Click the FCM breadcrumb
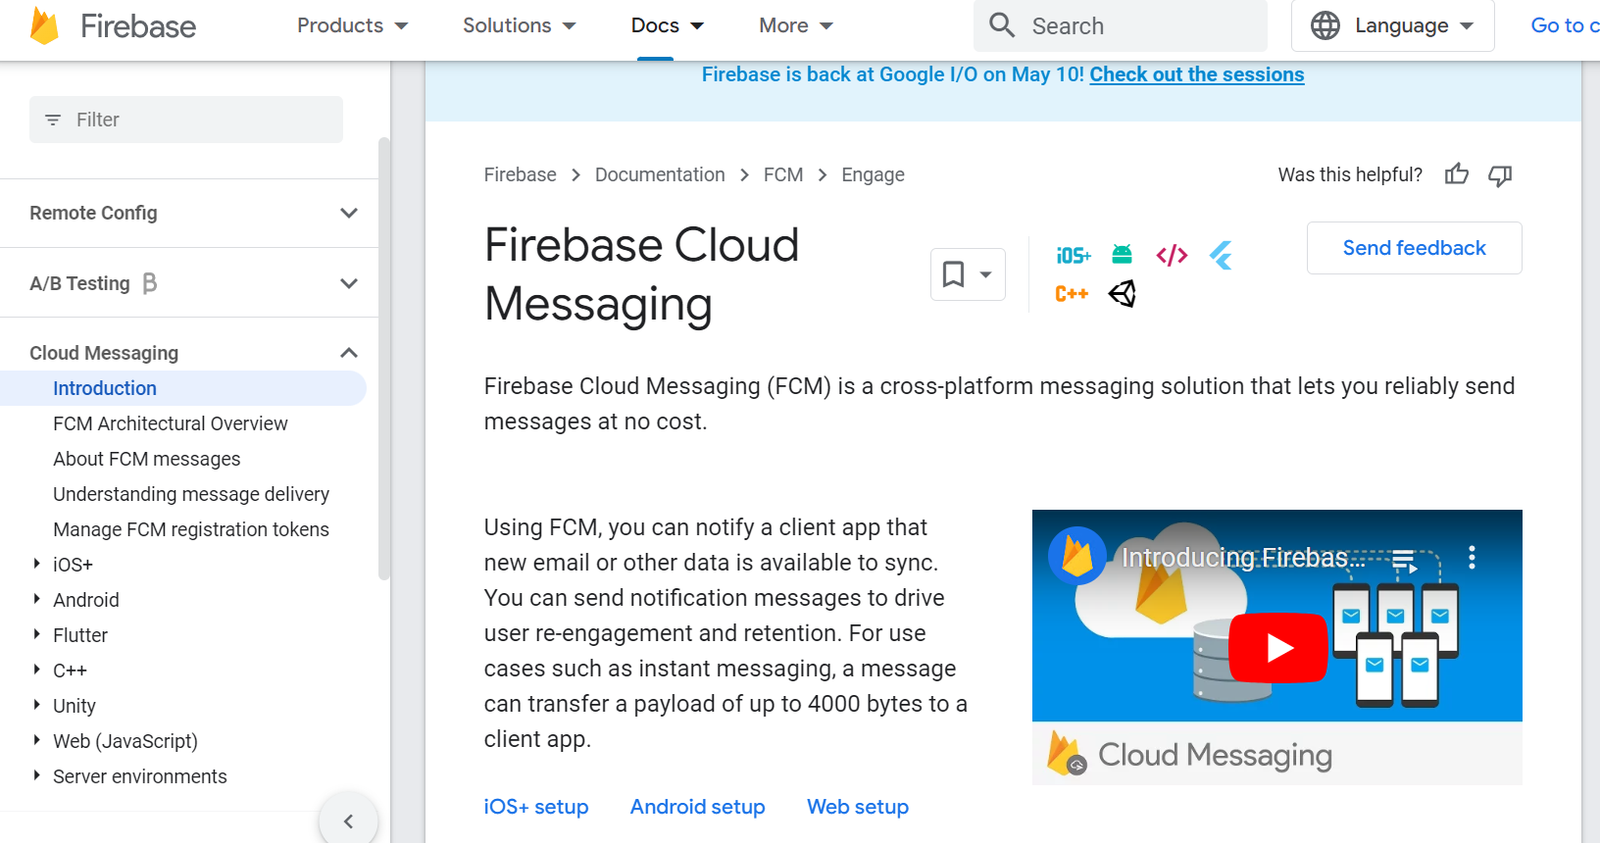The image size is (1600, 843). pyautogui.click(x=783, y=175)
